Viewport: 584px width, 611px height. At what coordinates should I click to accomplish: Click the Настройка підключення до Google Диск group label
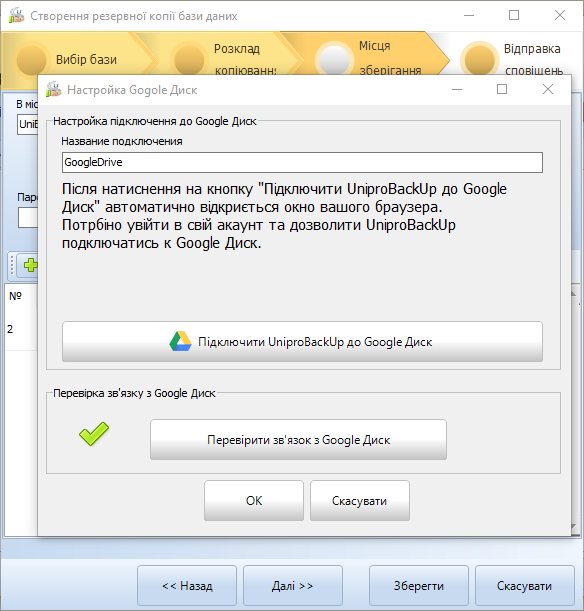155,121
